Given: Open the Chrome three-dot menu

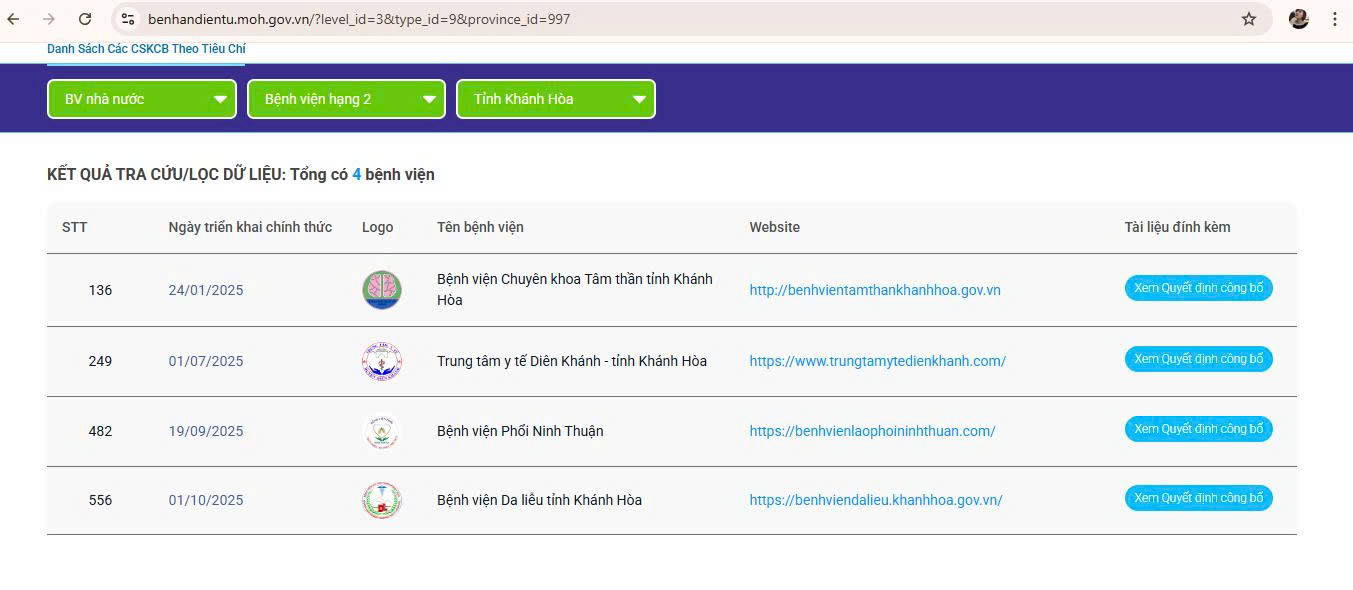Looking at the screenshot, I should [x=1335, y=19].
